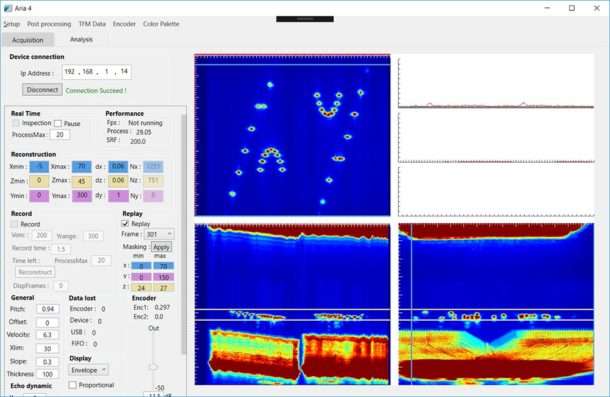Click the Disconnect button
The image size is (610, 397).
(x=42, y=90)
